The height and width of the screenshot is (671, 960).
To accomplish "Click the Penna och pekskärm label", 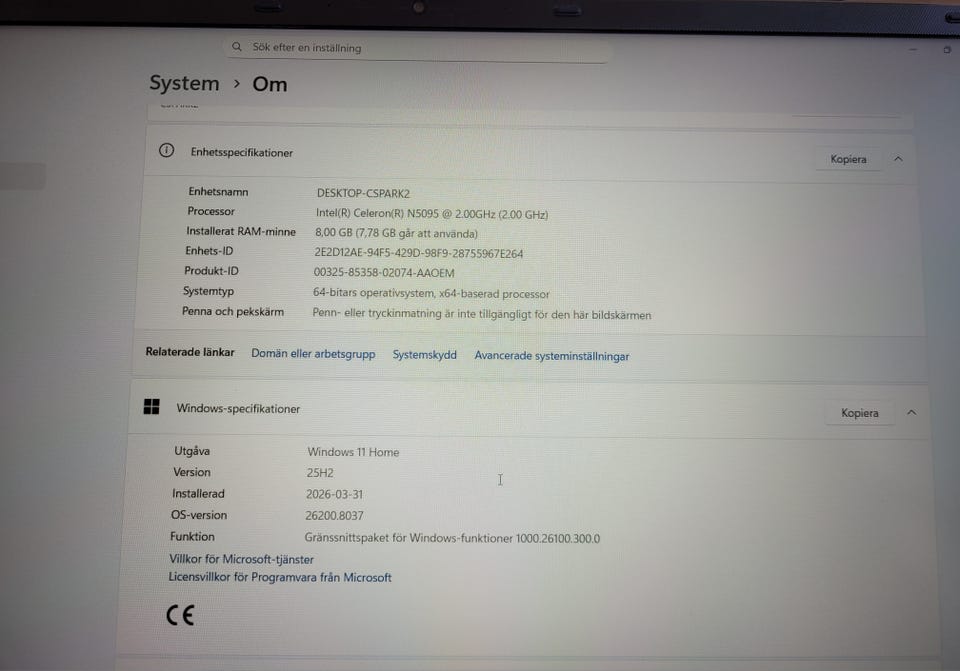I will (x=233, y=311).
